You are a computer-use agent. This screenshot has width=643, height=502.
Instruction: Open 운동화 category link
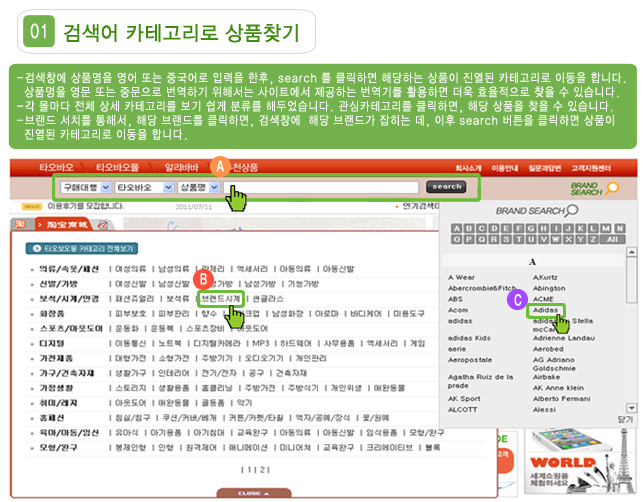pos(127,329)
